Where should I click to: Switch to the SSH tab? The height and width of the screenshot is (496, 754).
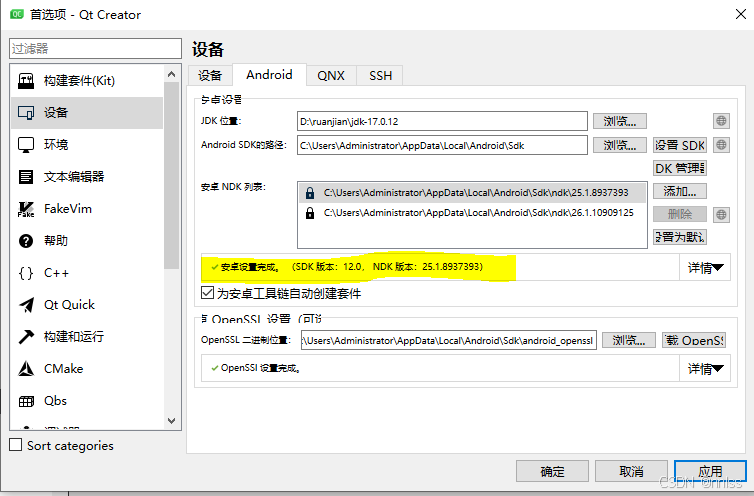[x=380, y=76]
